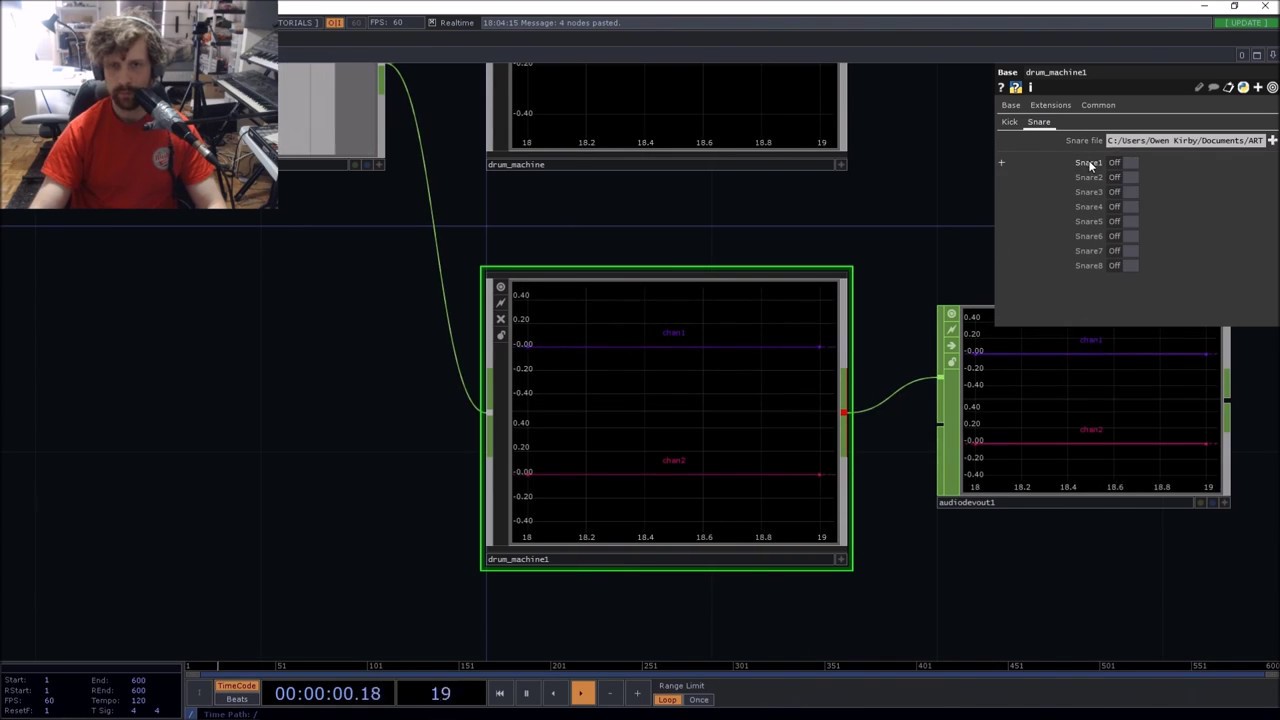This screenshot has width=1280, height=720.
Task: Toggle the Snare1 Off switch
Action: click(x=1122, y=163)
